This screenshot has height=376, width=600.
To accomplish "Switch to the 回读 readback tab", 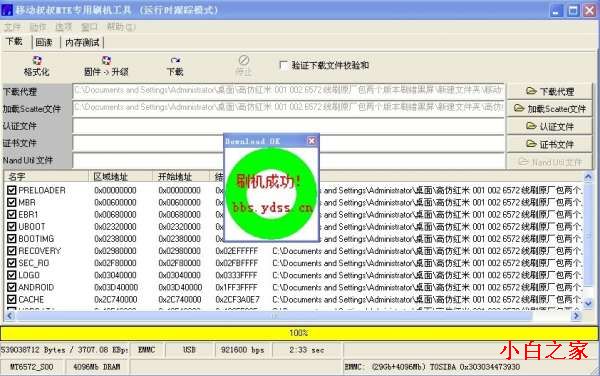I will click(x=44, y=42).
